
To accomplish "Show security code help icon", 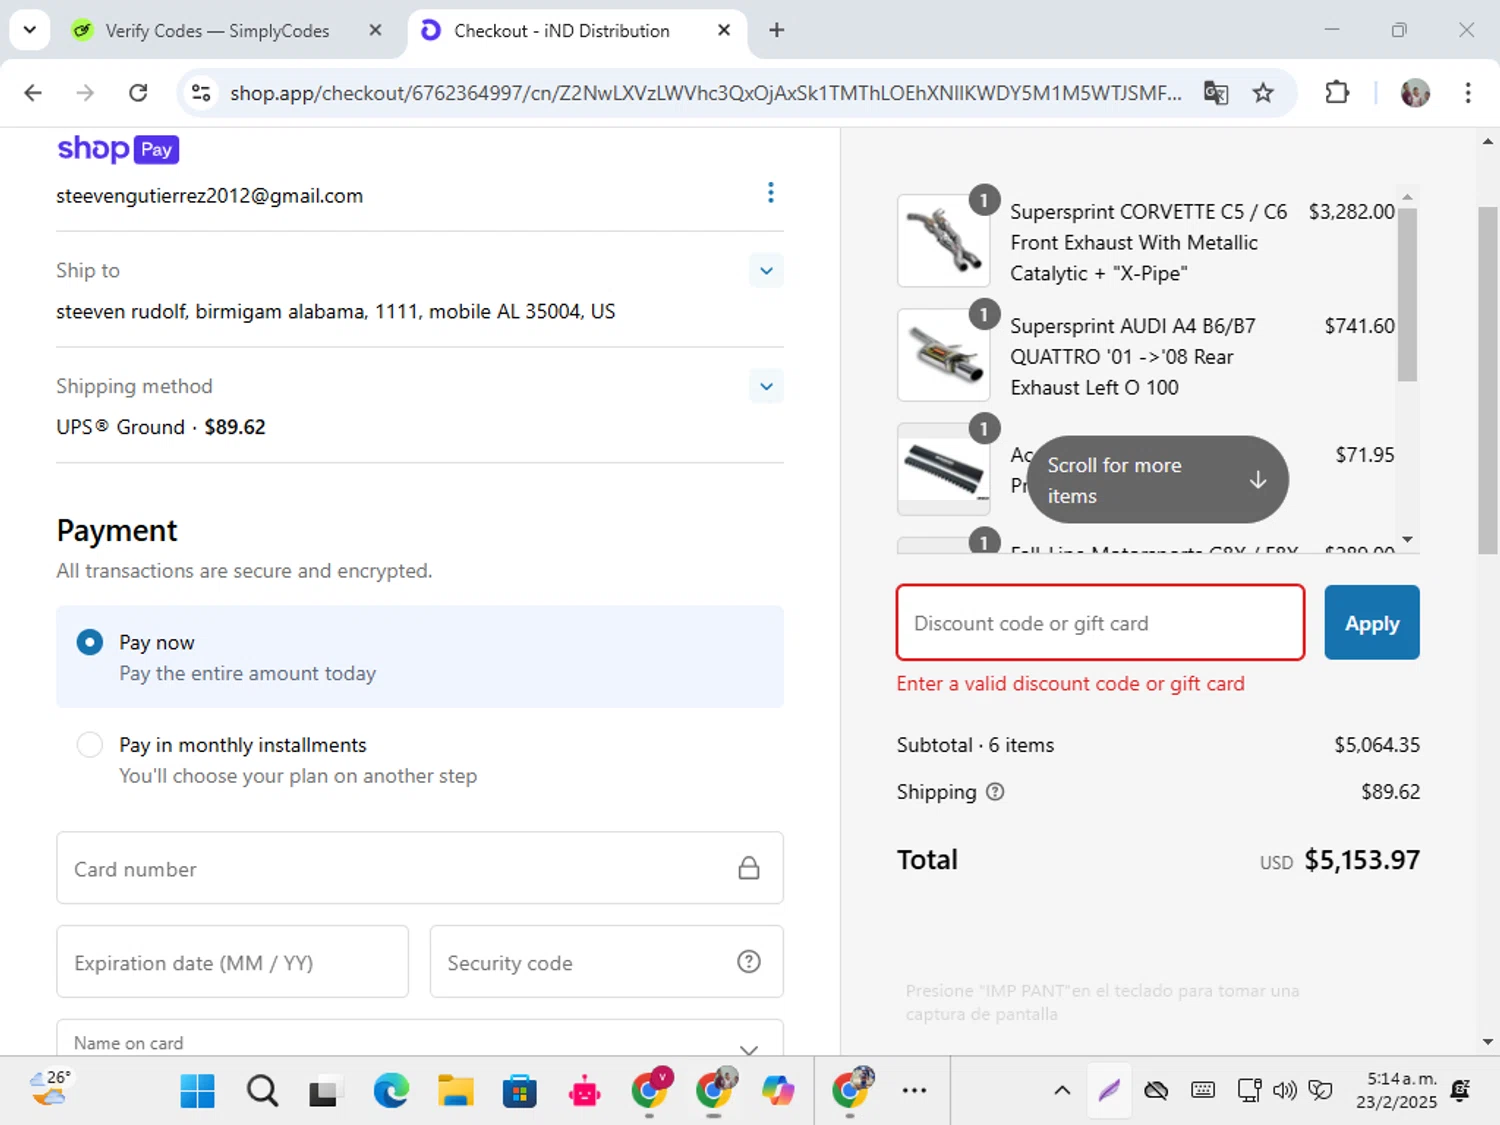I will point(749,962).
